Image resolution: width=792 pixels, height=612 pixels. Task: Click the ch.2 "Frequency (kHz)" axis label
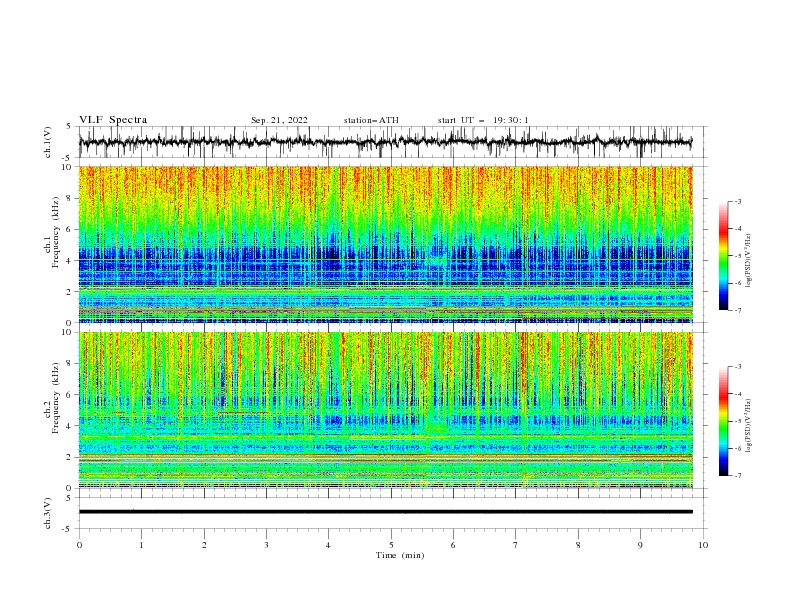click(x=55, y=398)
